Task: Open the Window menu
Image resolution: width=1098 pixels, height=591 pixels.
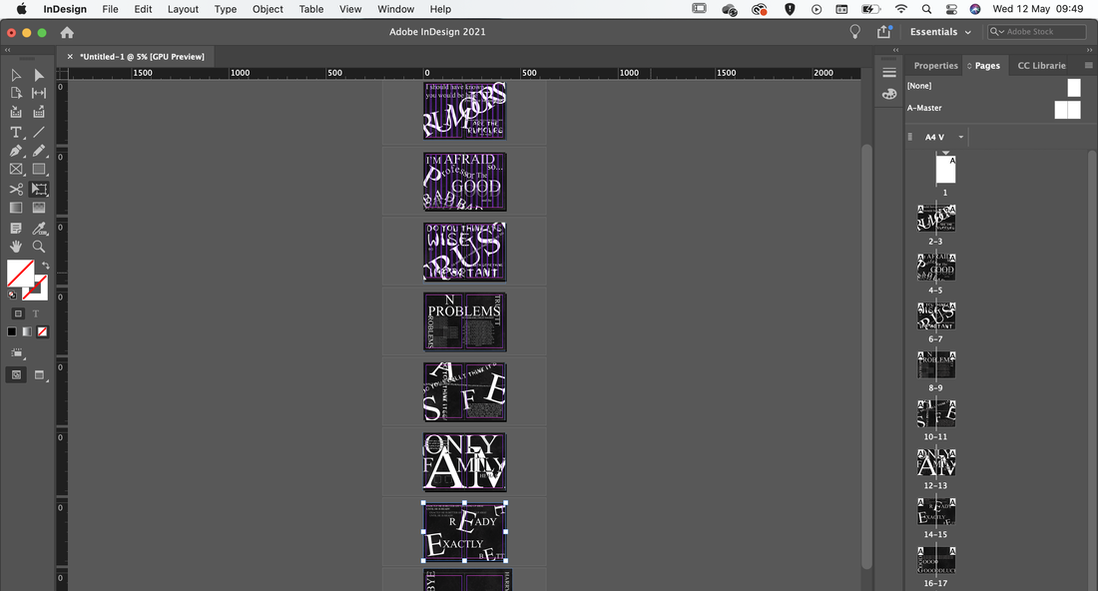Action: coord(396,9)
